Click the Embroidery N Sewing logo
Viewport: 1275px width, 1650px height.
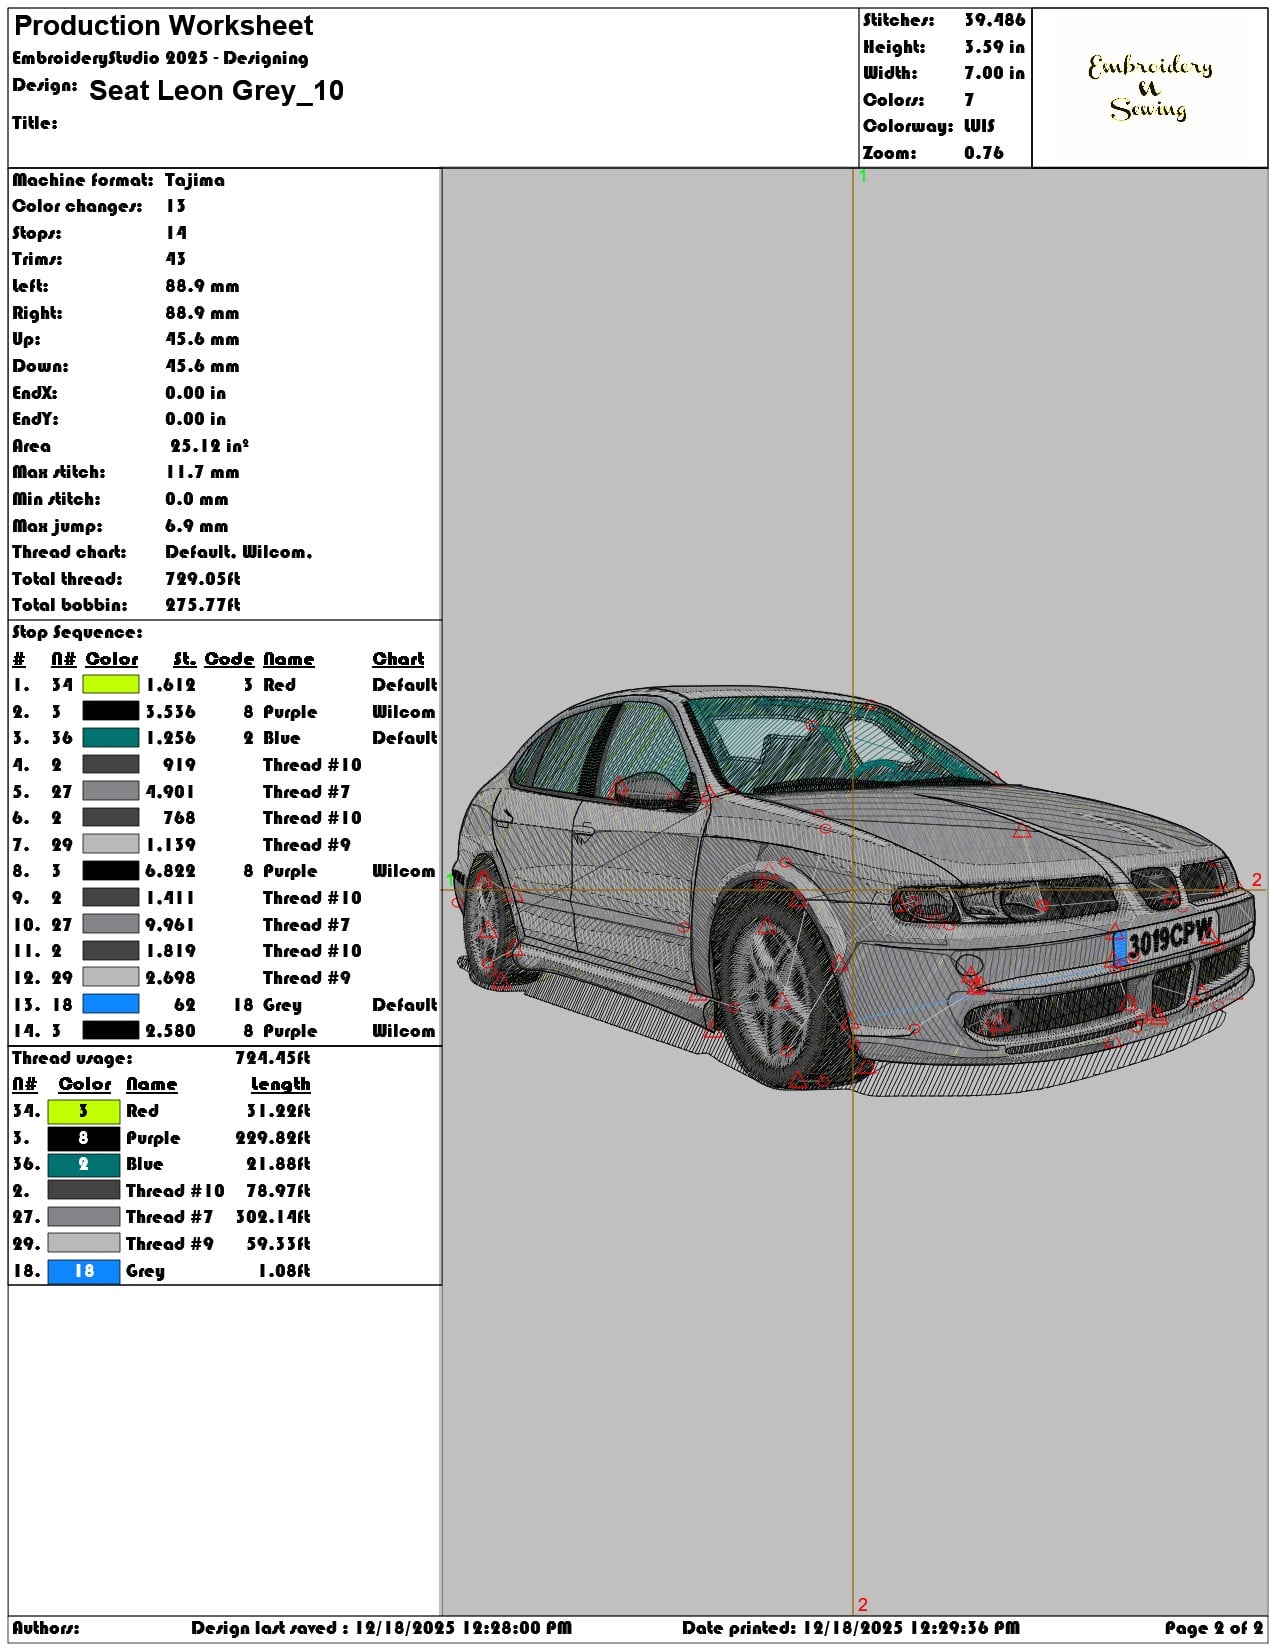[x=1150, y=88]
